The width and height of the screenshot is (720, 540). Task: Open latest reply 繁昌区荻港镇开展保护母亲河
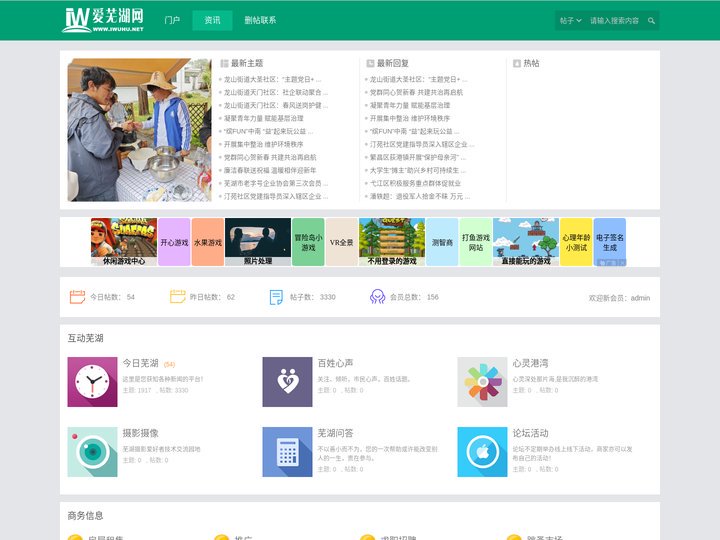(x=418, y=157)
